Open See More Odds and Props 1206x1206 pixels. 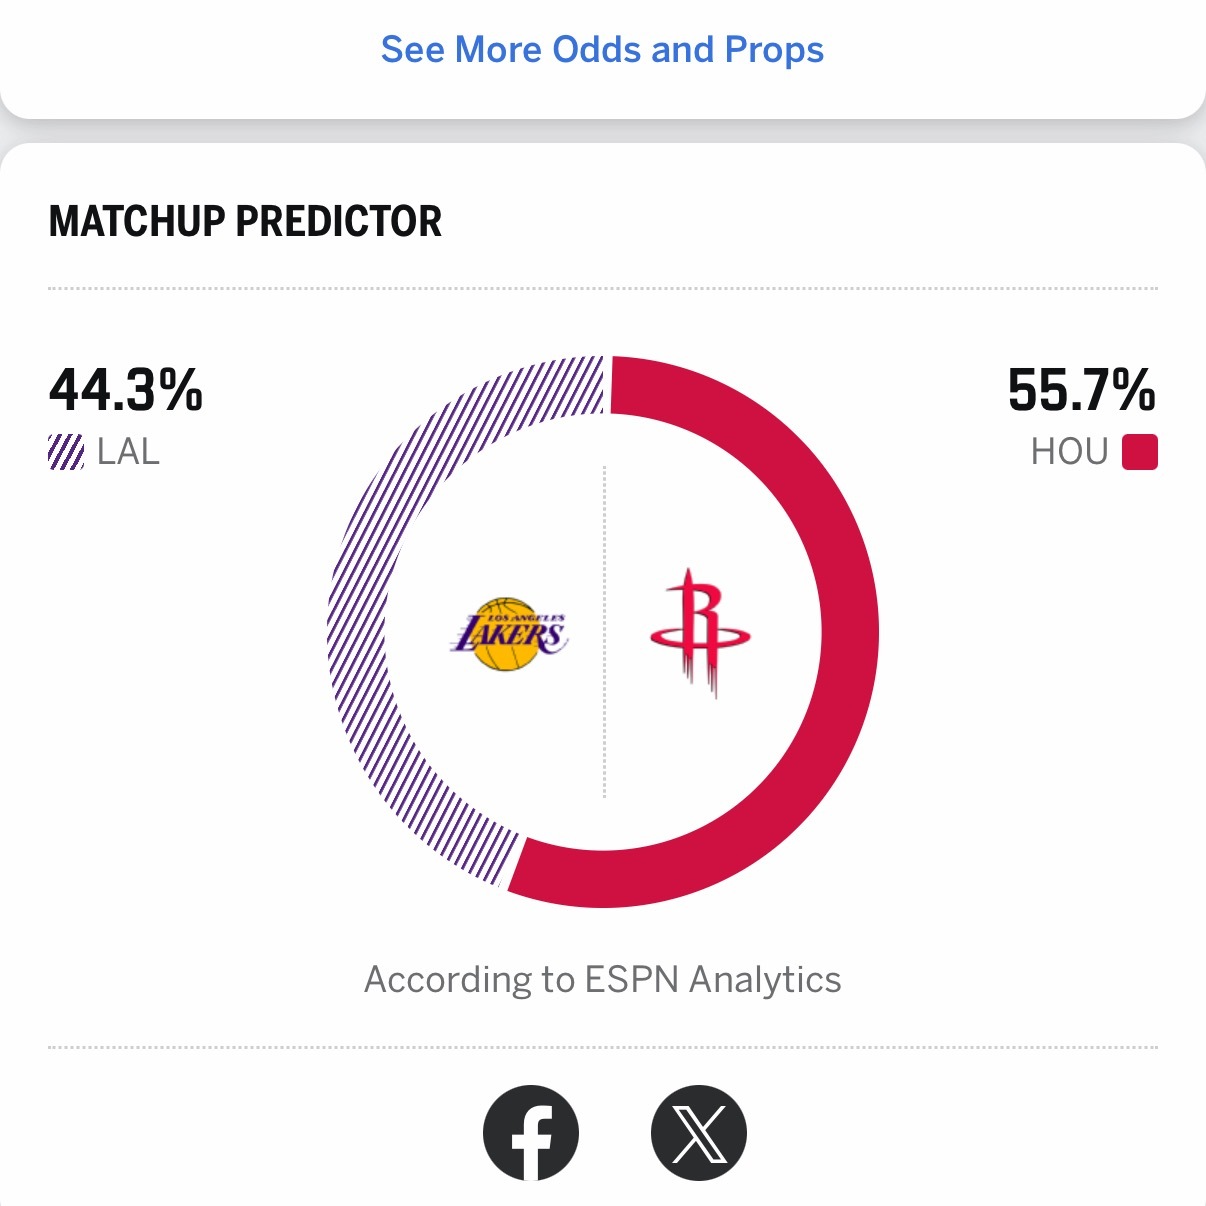603,49
